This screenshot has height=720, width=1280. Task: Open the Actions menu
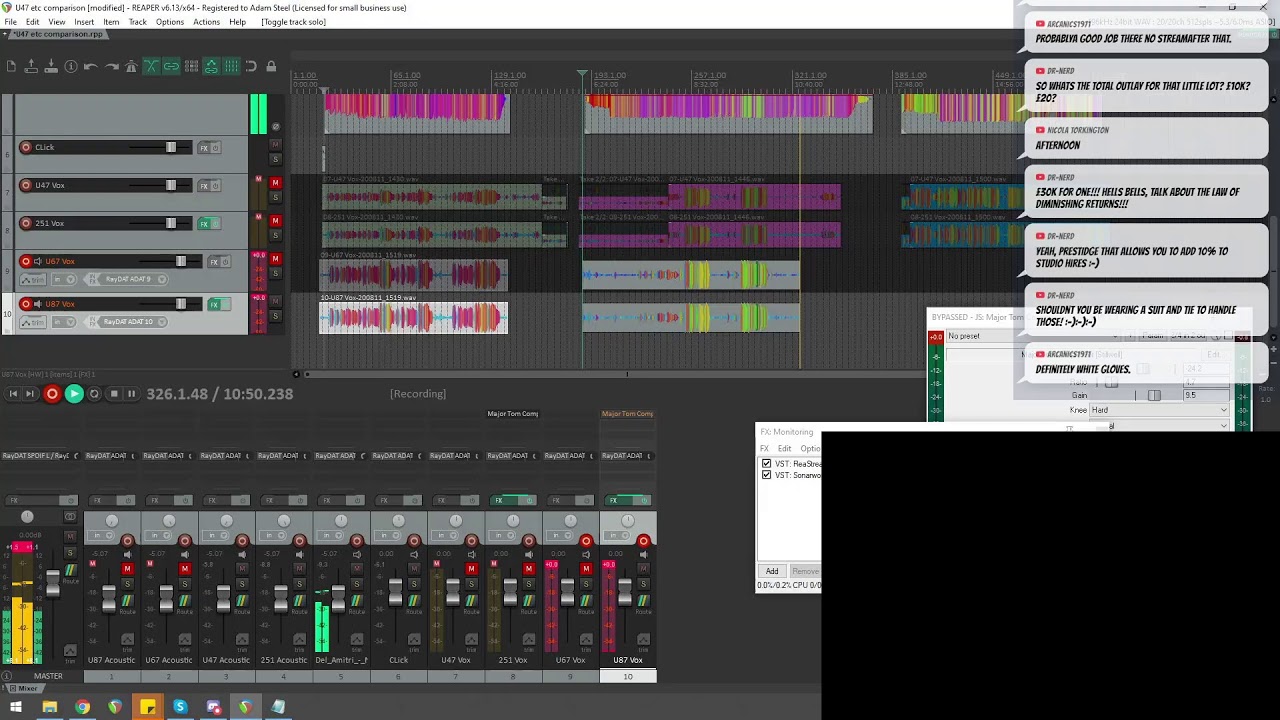click(206, 22)
